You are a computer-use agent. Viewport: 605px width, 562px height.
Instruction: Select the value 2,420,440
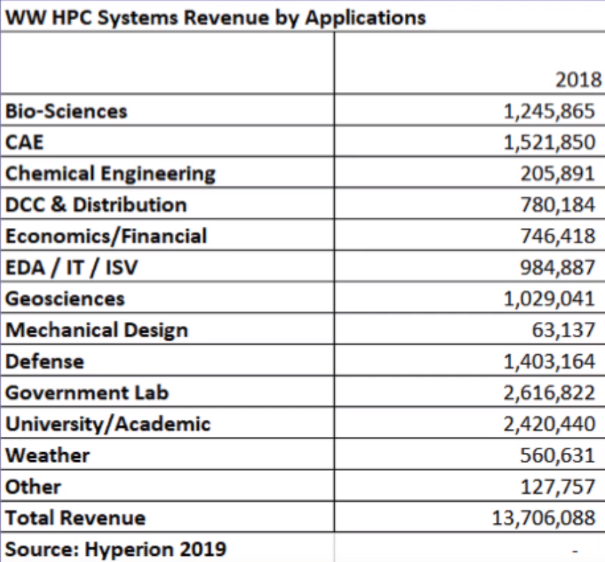tap(549, 424)
